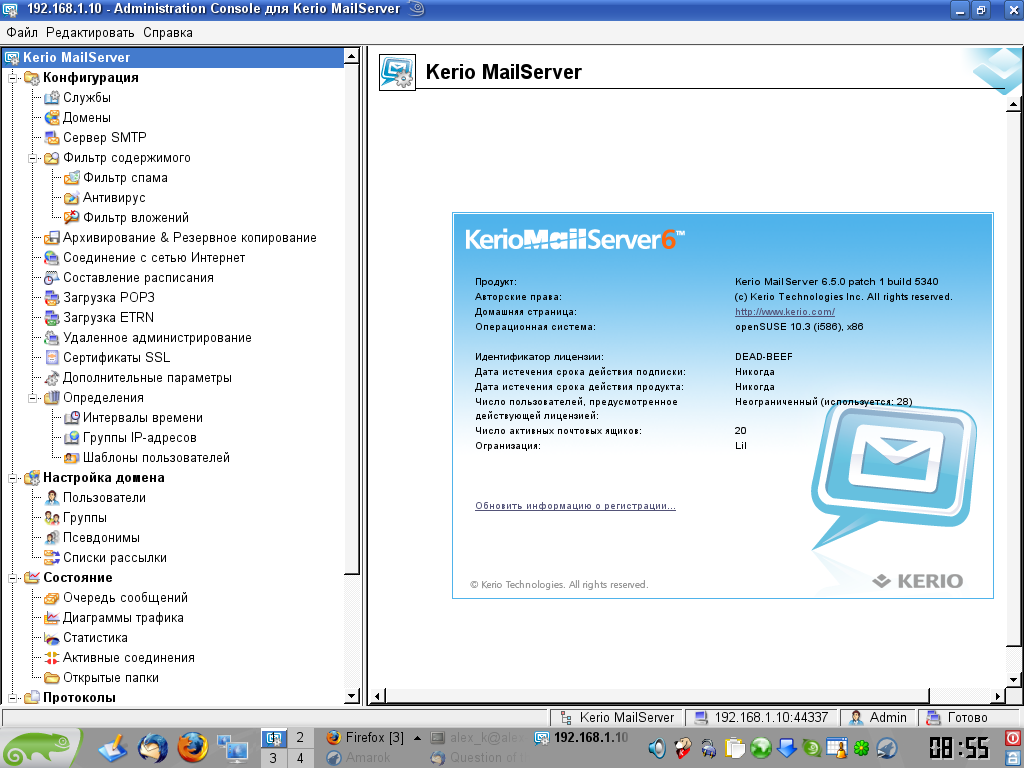Select the Пользователи person icon
The image size is (1024, 768).
[x=52, y=498]
